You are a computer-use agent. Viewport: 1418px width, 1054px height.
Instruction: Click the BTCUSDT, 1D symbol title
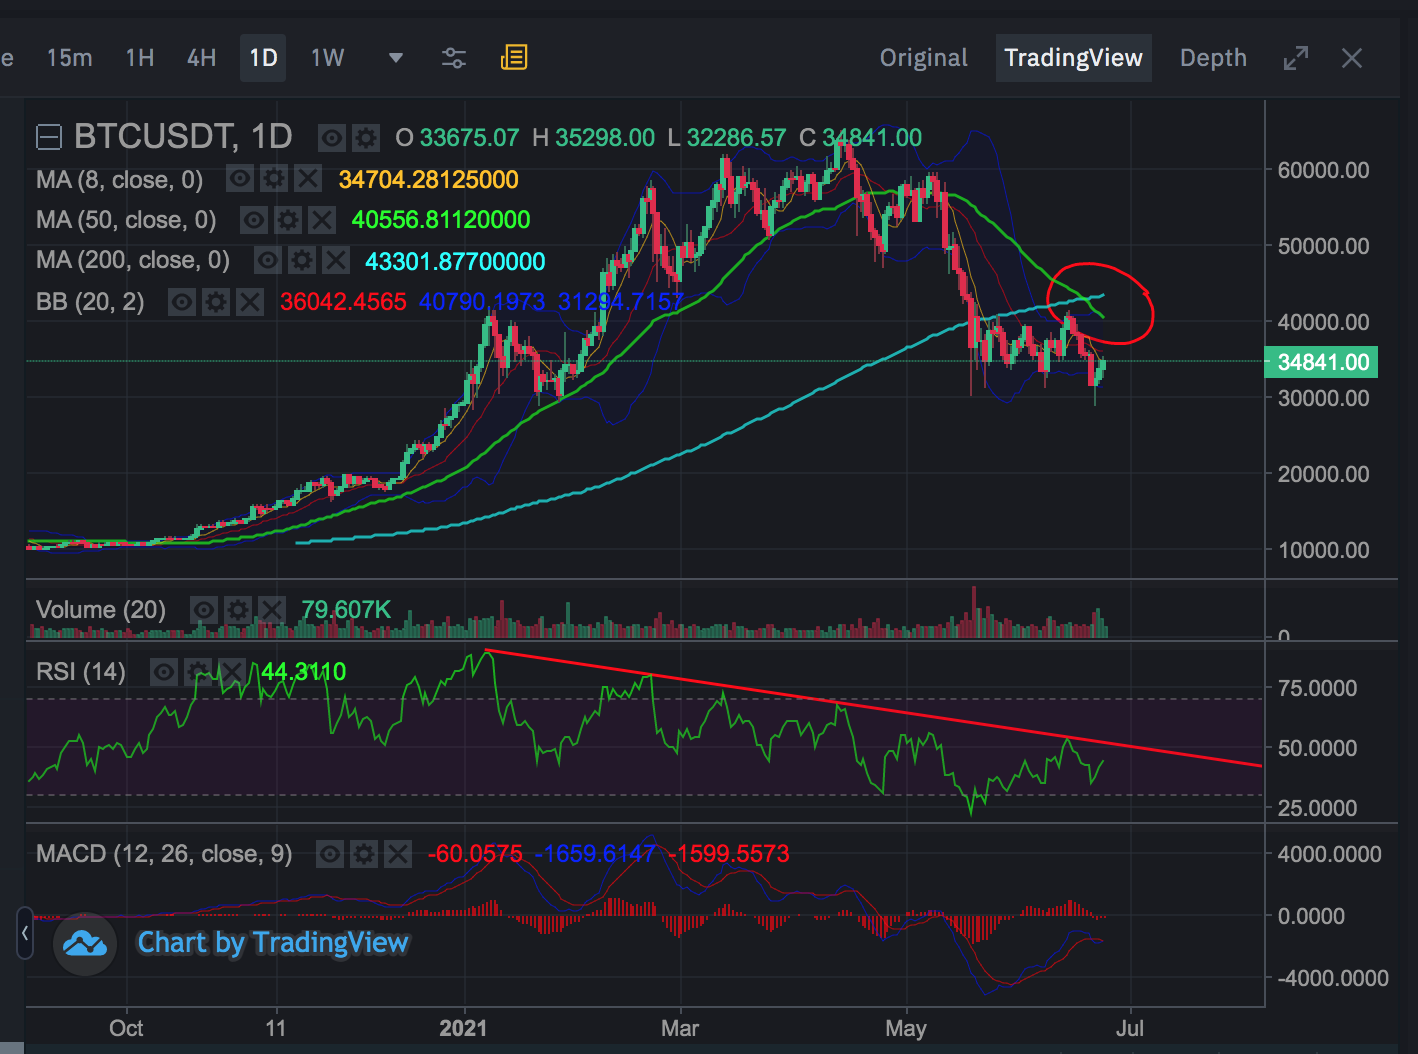[x=183, y=137]
